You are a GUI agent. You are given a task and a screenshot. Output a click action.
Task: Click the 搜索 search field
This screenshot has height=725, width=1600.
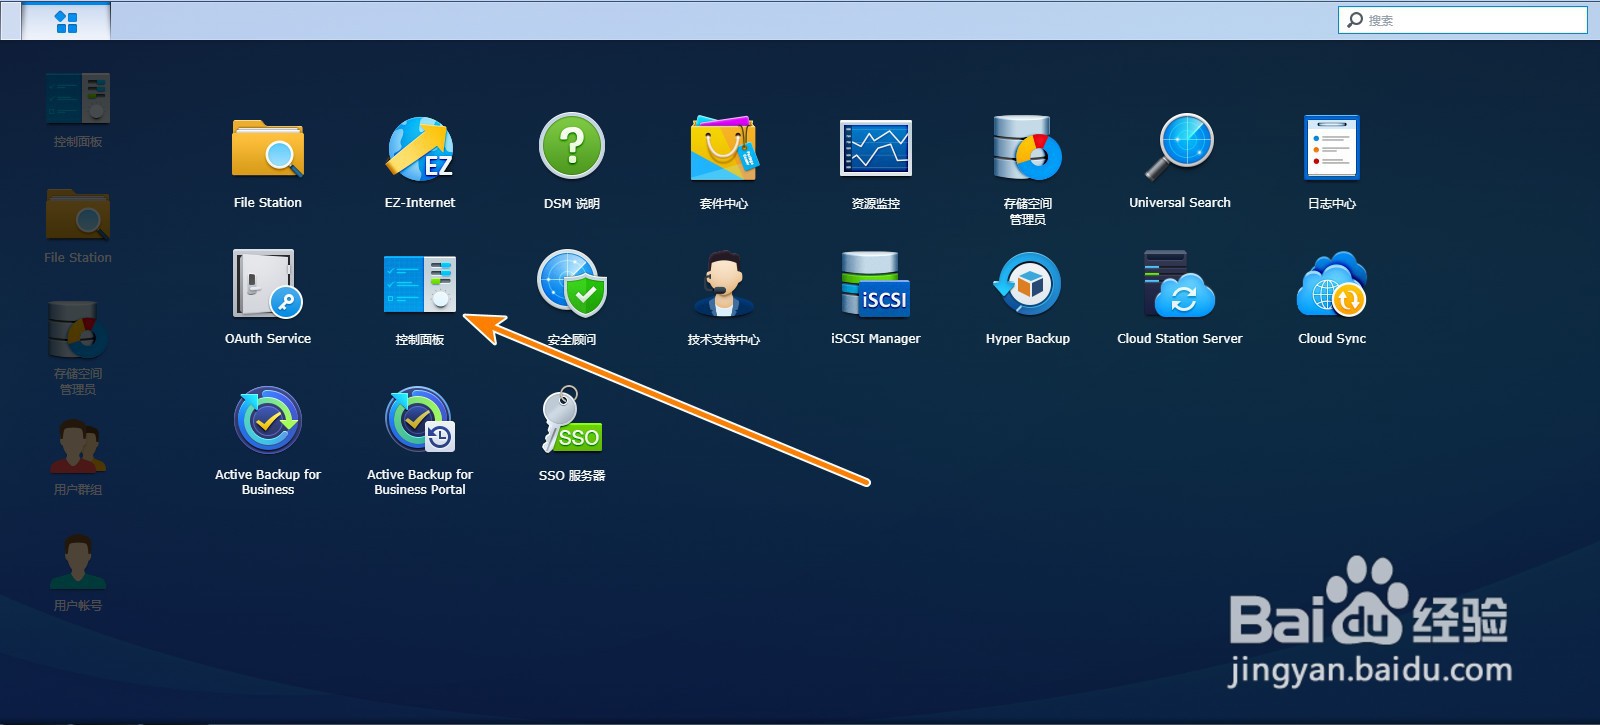click(1462, 20)
